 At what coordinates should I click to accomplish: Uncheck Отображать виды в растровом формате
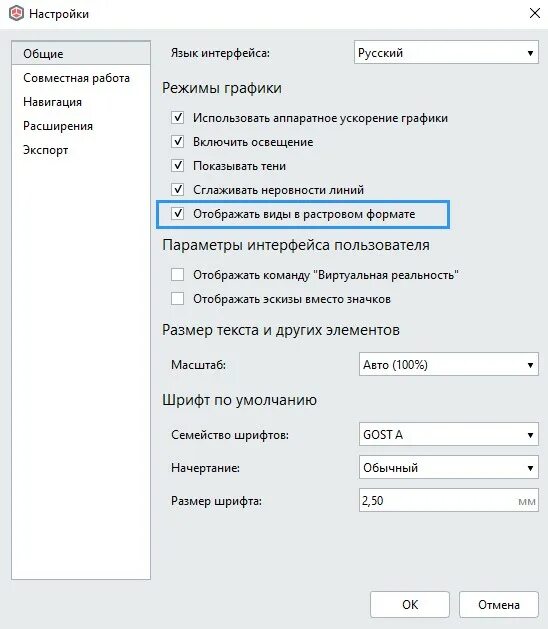click(177, 213)
